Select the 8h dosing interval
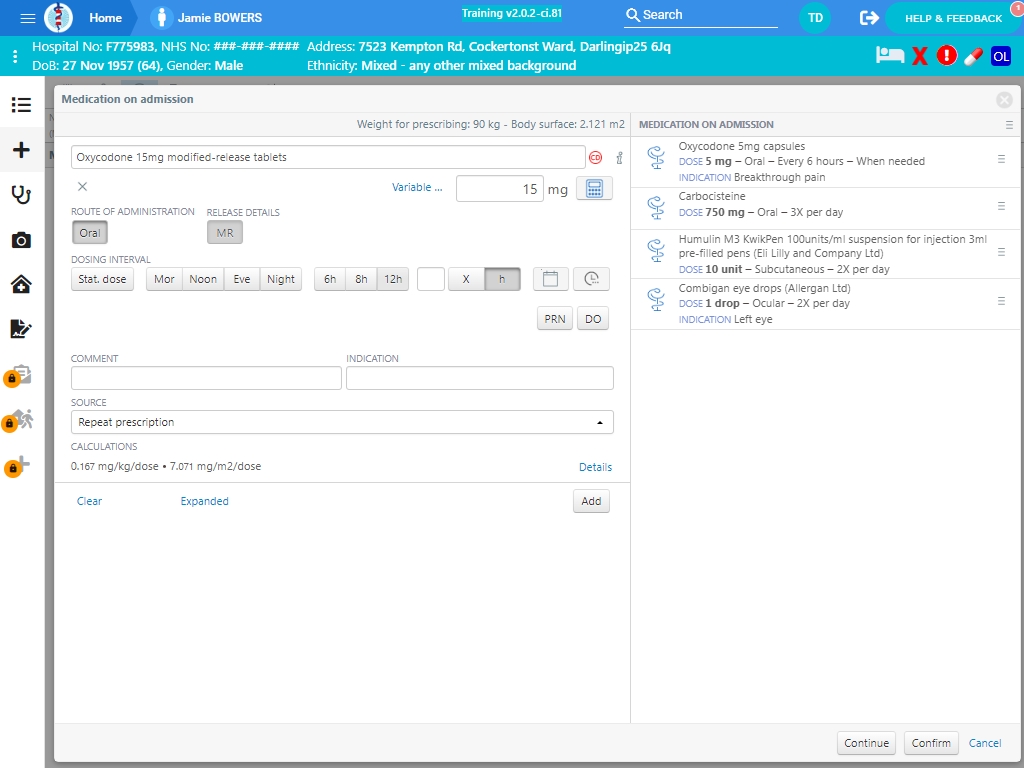 coord(361,279)
